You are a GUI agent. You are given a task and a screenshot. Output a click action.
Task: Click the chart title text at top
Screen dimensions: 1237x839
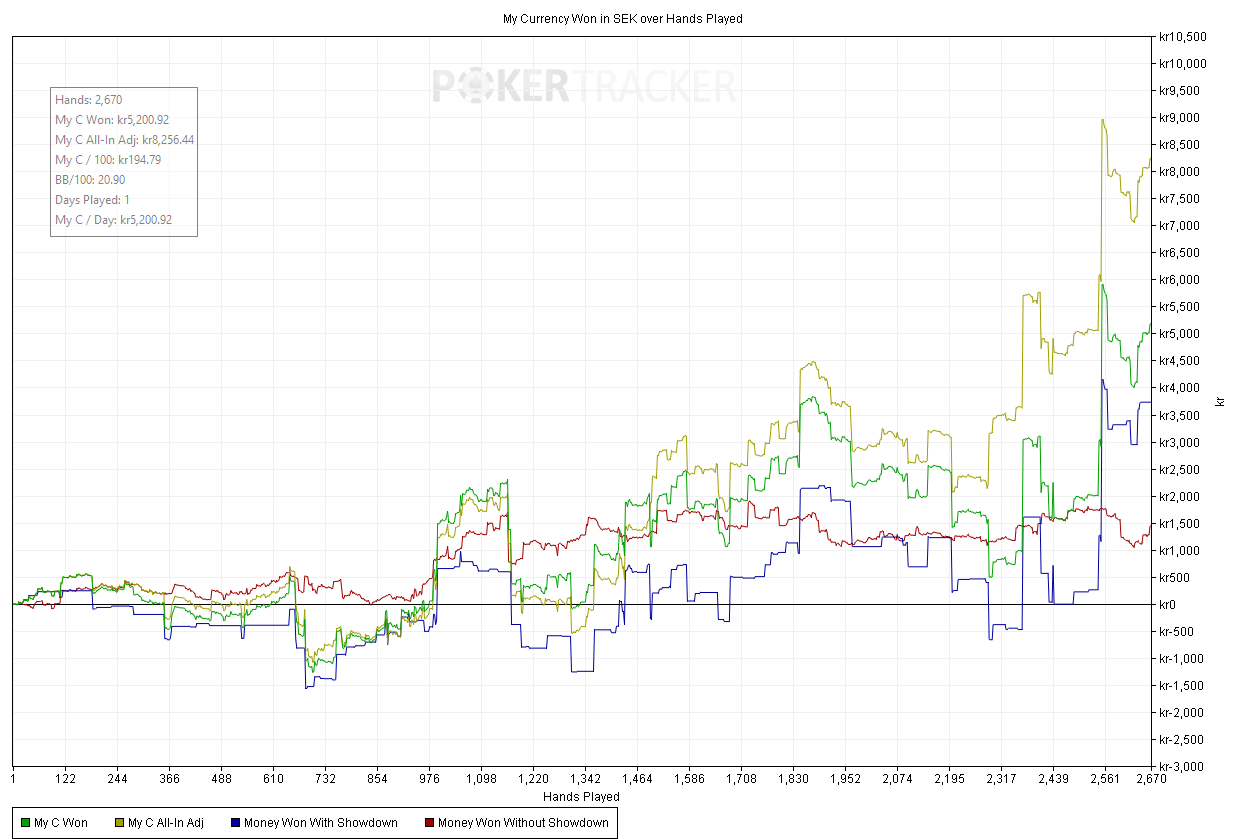pyautogui.click(x=621, y=18)
